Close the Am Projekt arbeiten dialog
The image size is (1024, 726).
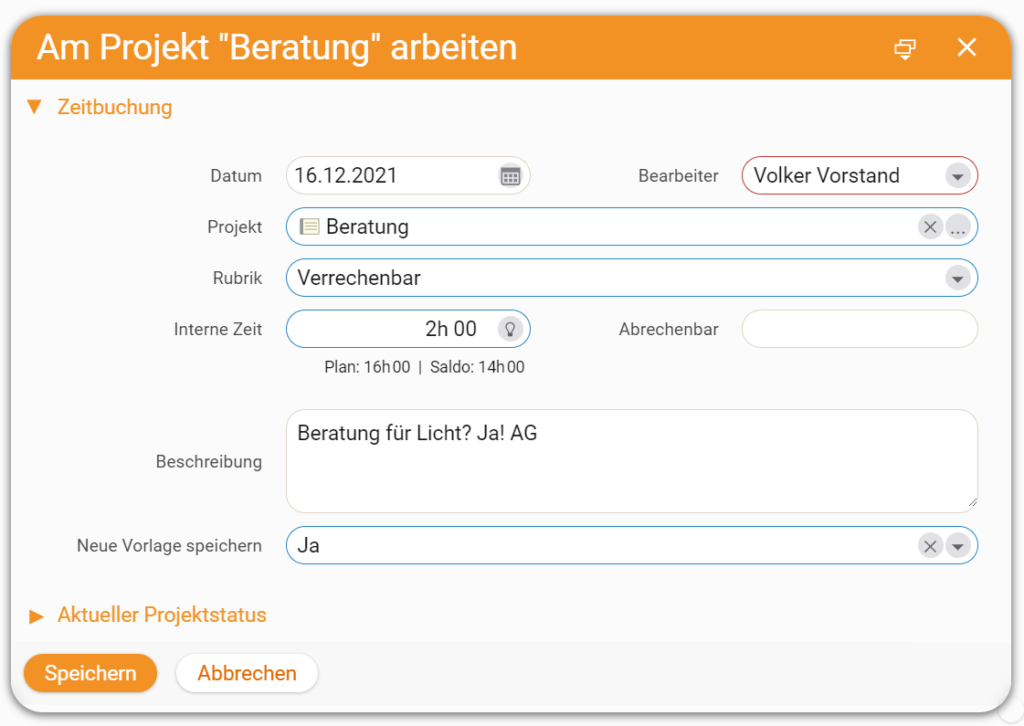click(x=967, y=47)
